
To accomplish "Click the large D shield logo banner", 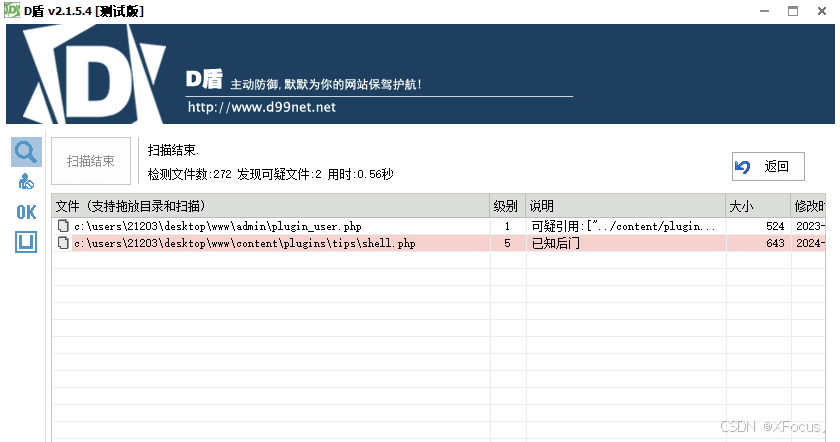I will pos(94,74).
